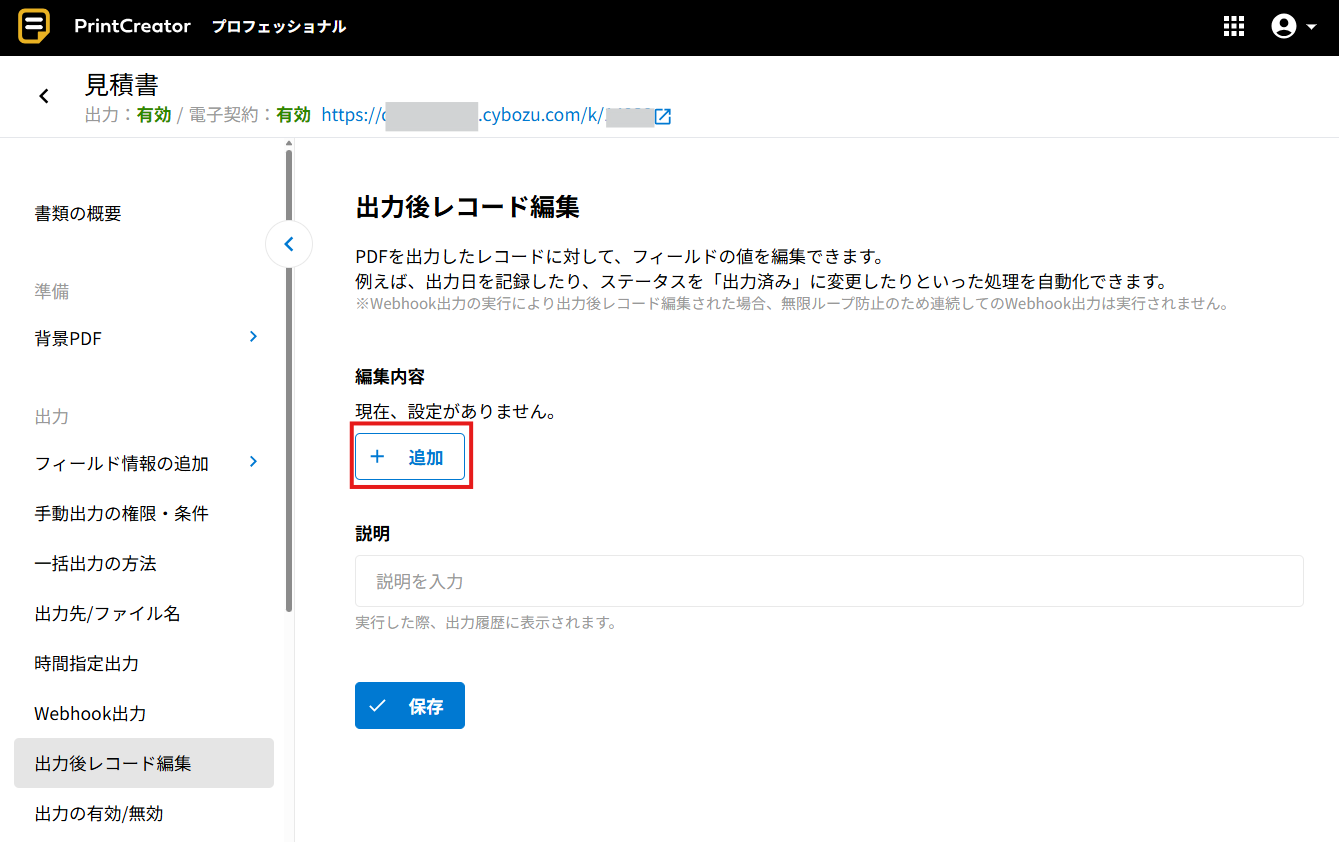Select Webhook出力 menu item
This screenshot has width=1339, height=842.
pos(90,714)
